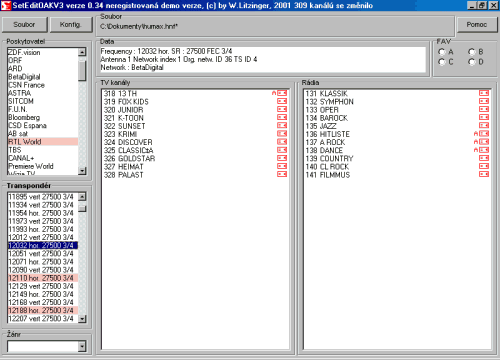500x360 pixels.
Task: Click the red icon next to JAZZ radio
Action: pos(484,126)
